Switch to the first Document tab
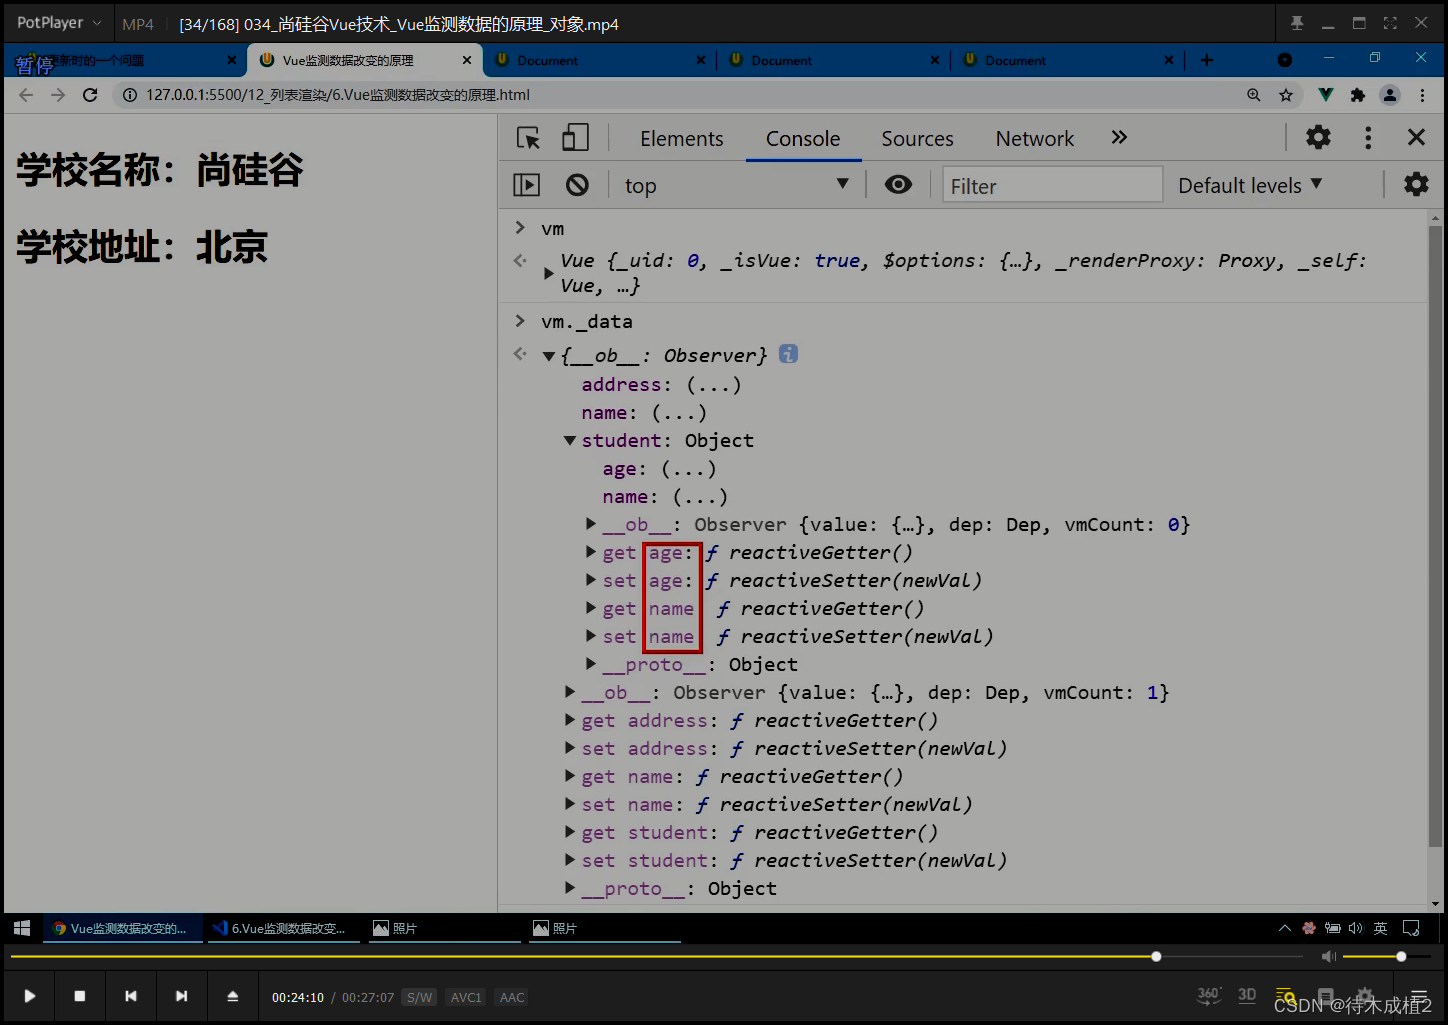The width and height of the screenshot is (1448, 1025). (599, 60)
